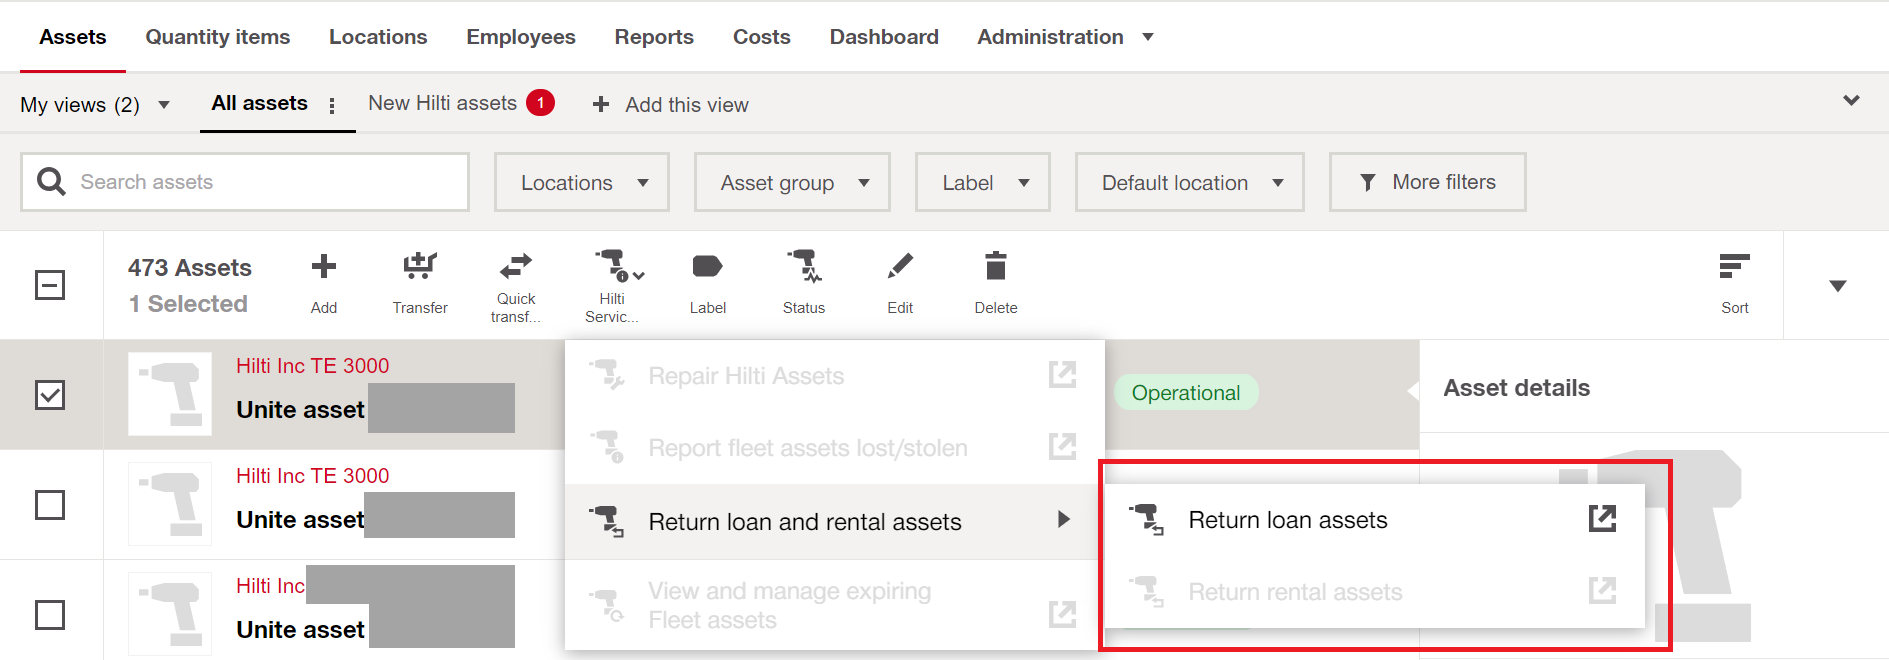Click the external link icon for Return rental assets
Viewport: 1889px width, 660px height.
tap(1602, 590)
